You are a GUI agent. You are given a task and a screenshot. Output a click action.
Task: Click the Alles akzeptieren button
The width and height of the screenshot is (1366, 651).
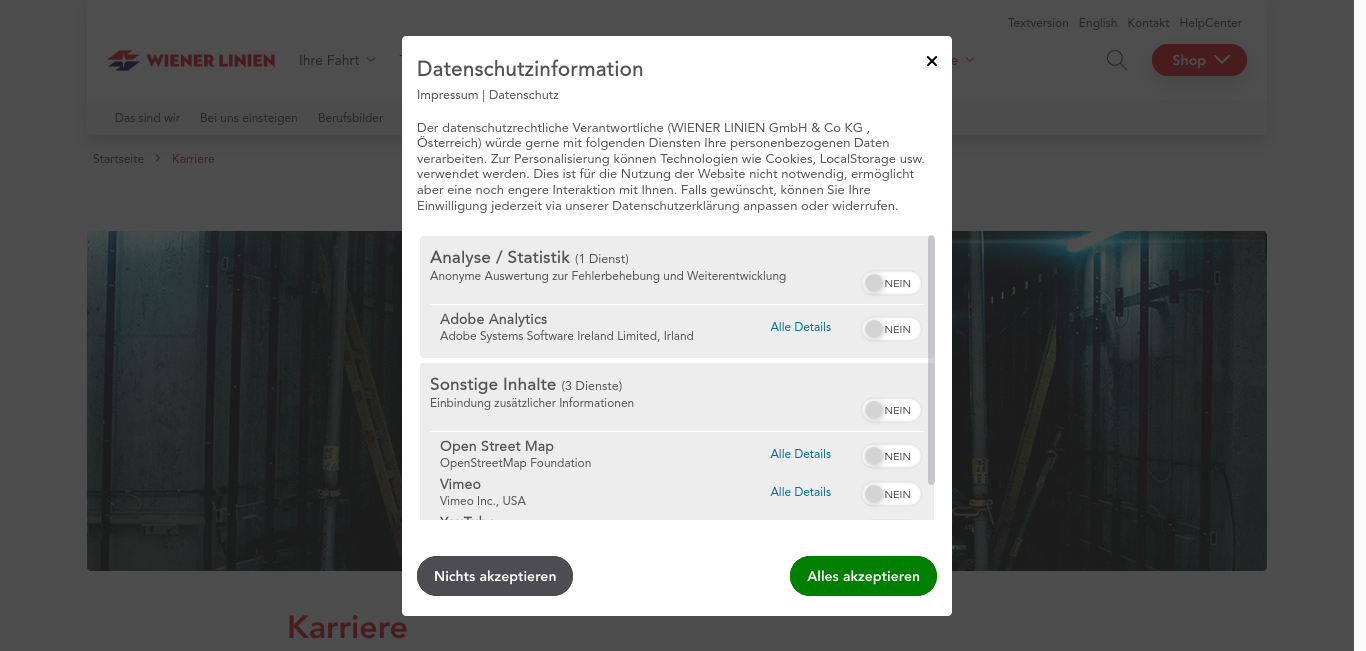[863, 576]
